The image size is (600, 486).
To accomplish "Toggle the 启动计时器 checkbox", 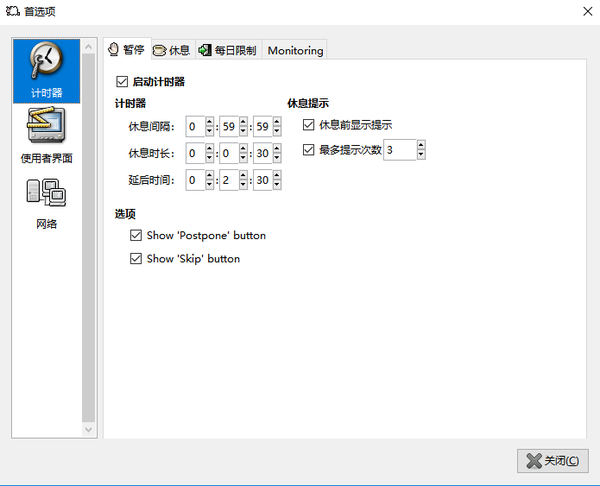I will (122, 82).
